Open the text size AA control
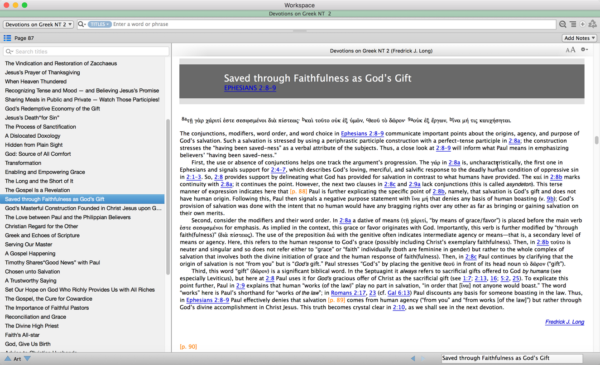600x365 pixels. [x=570, y=50]
